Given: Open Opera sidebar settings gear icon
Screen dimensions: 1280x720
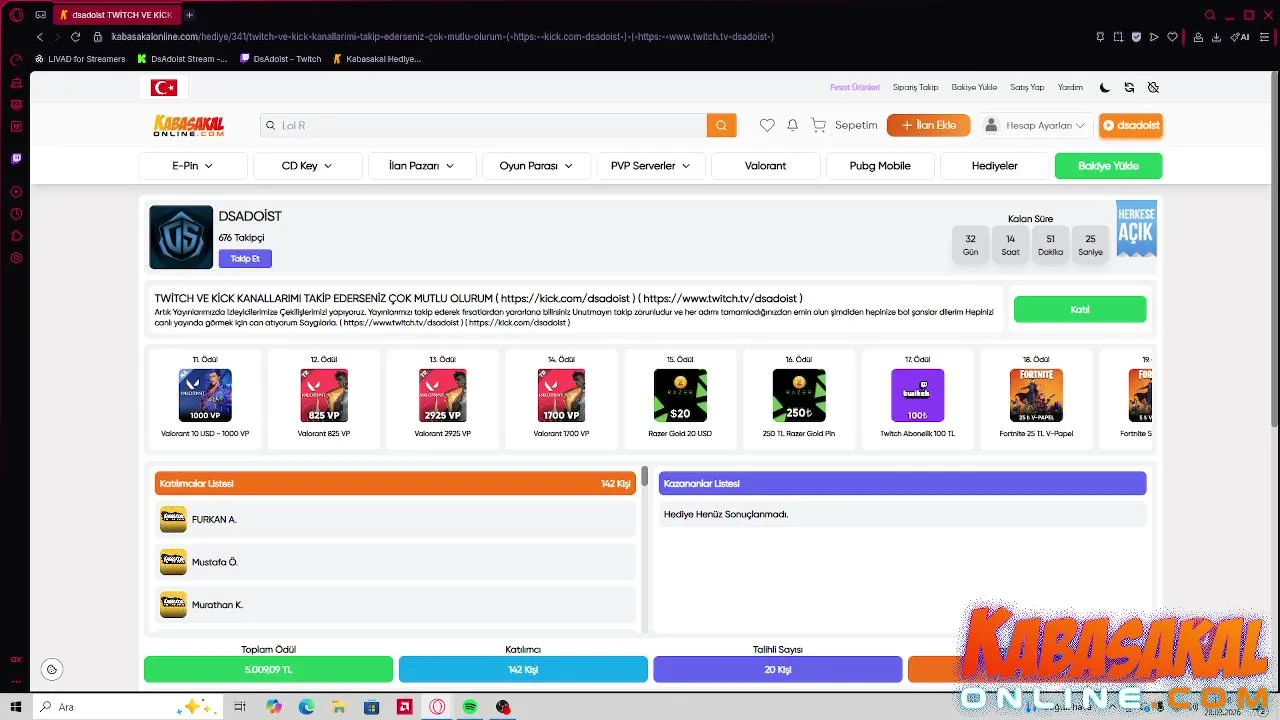Looking at the screenshot, I should pos(16,258).
